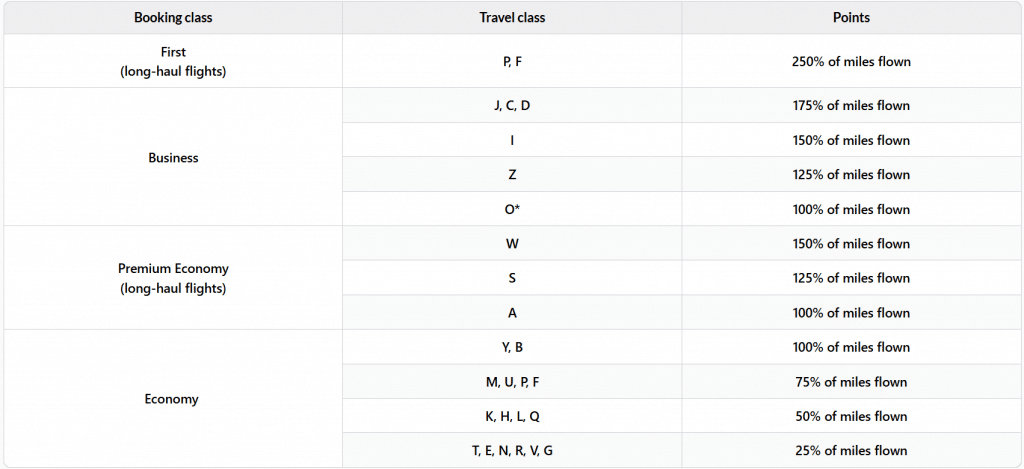Select the 50% of miles flown cell
Viewport: 1024px width, 469px height.
click(x=851, y=416)
